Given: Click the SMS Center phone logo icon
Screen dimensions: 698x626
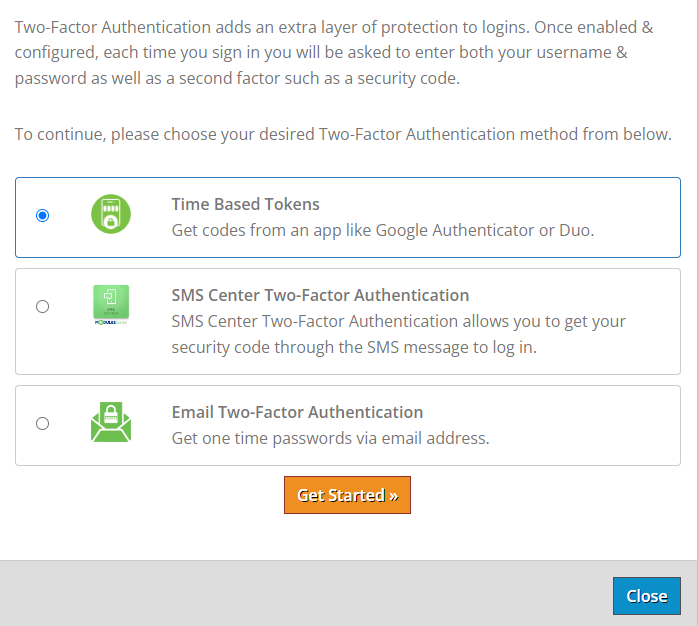Looking at the screenshot, I should [111, 305].
